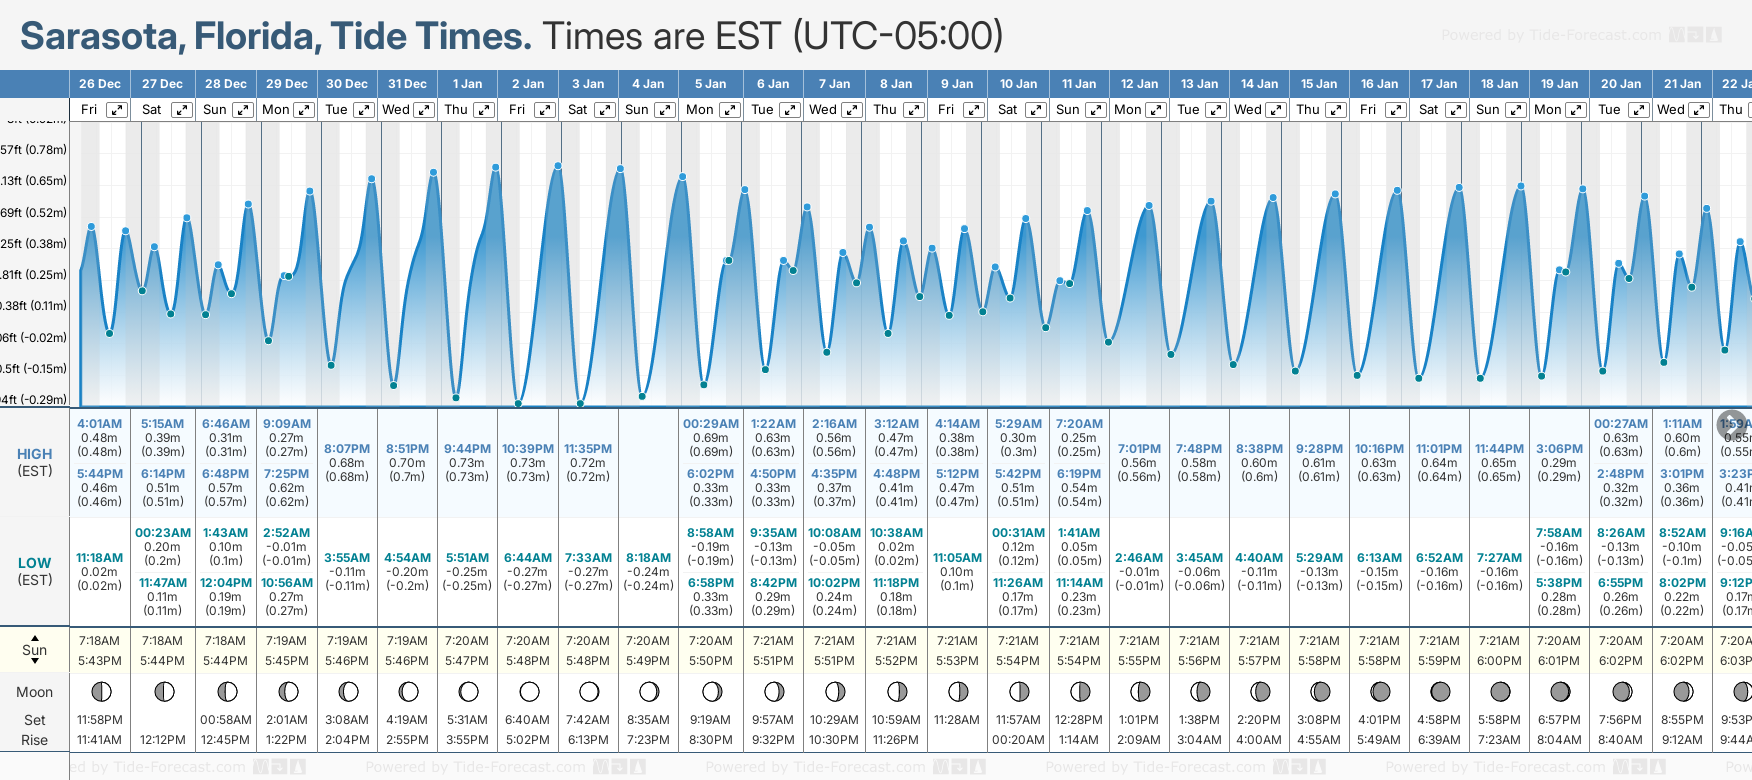Click the expand icon for Fri 26 Dec

[x=117, y=110]
